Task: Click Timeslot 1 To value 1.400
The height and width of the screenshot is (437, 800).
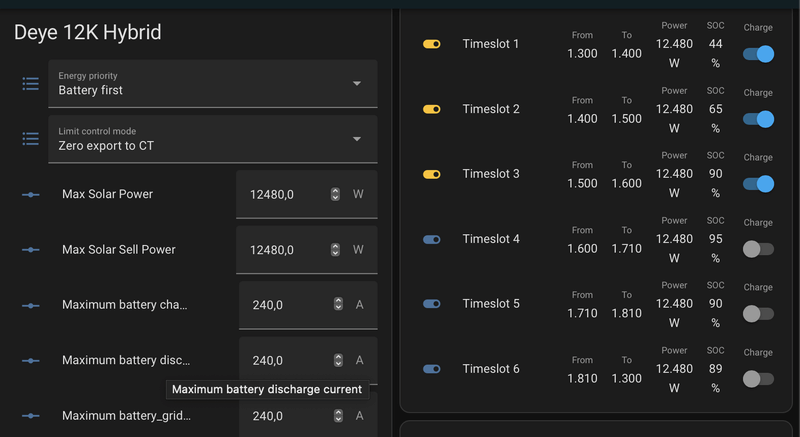Action: 627,54
